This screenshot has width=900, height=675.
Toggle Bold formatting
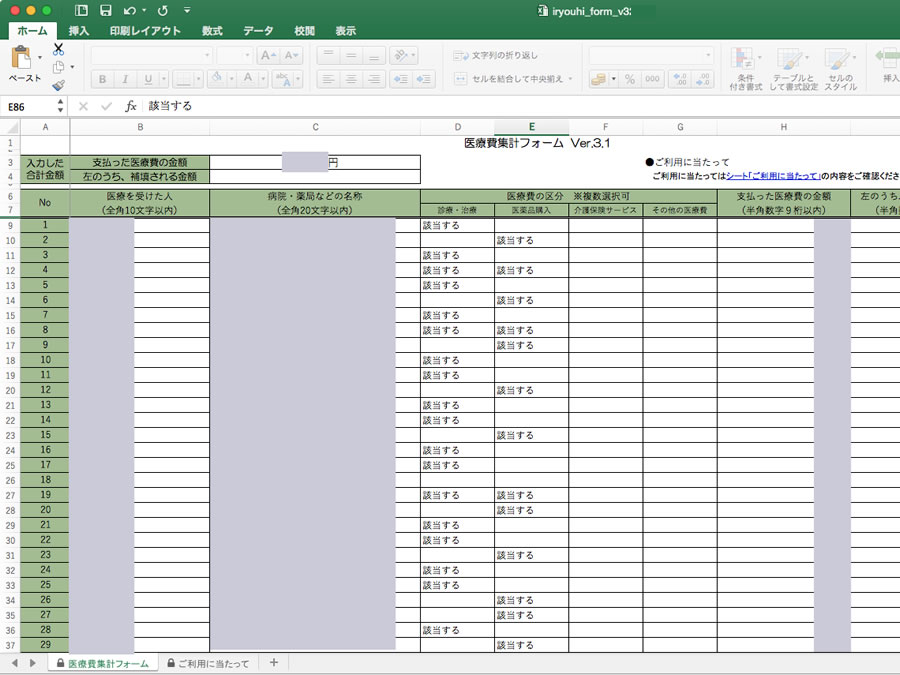pyautogui.click(x=102, y=79)
